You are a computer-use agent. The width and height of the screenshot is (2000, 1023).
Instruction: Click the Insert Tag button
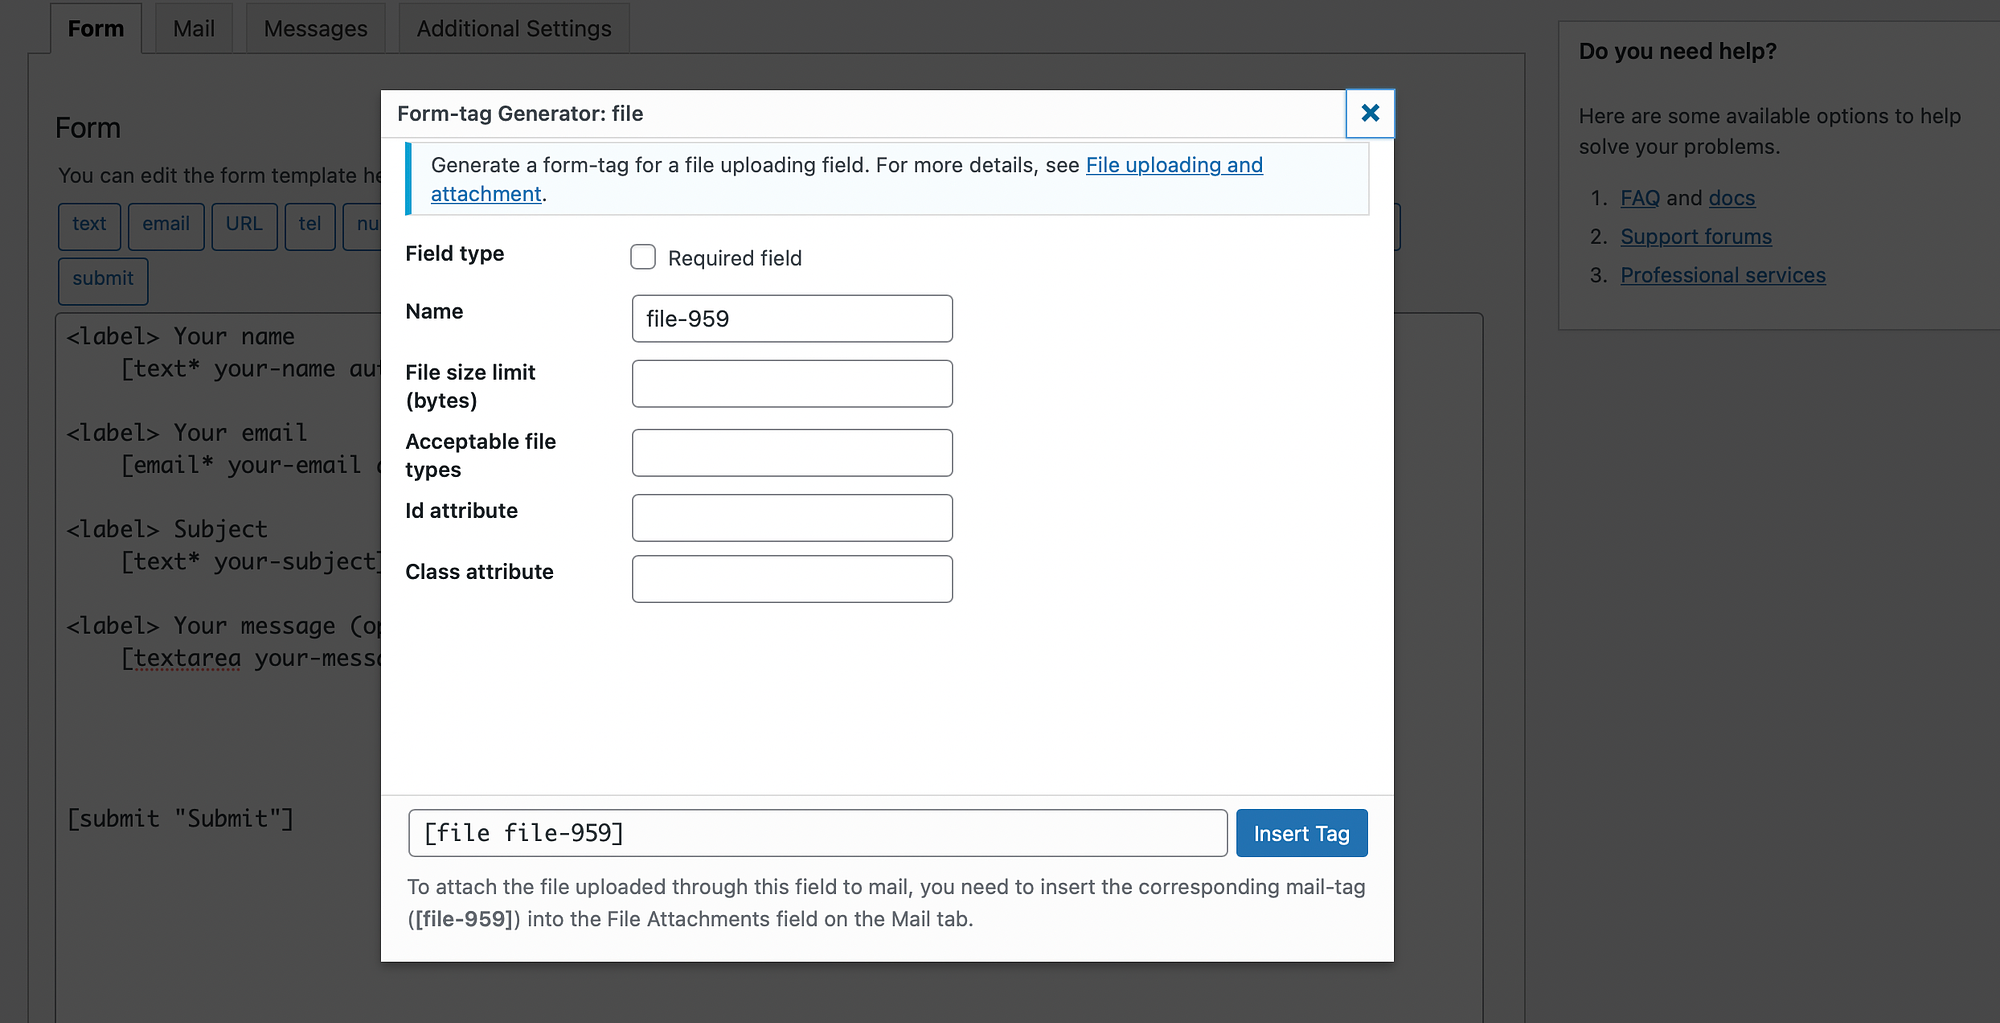click(x=1301, y=833)
